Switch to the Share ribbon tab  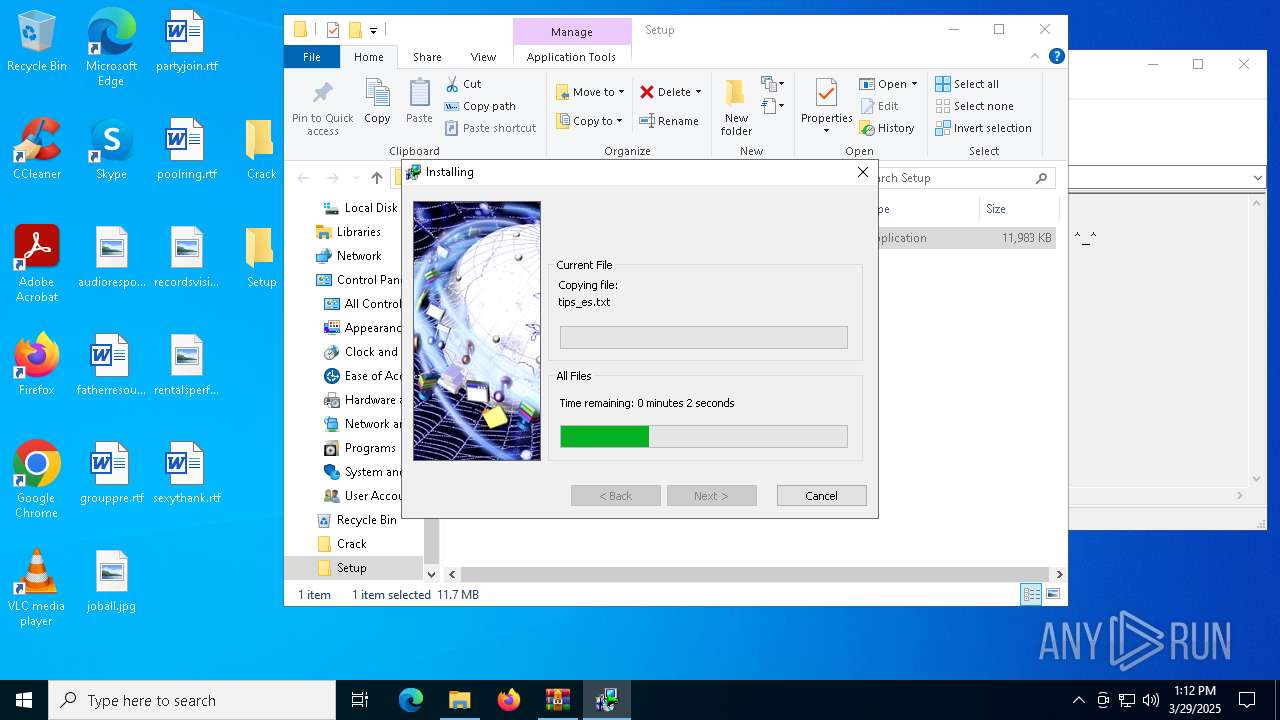click(x=427, y=57)
